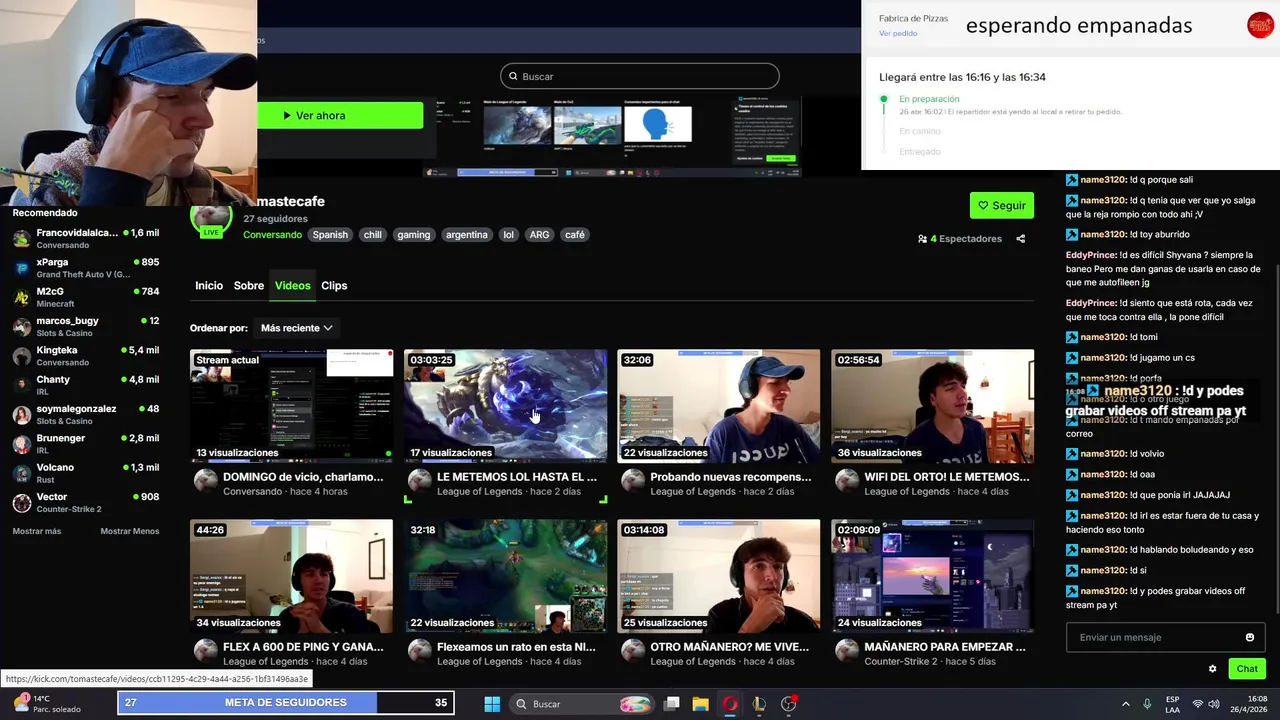1280x720 pixels.
Task: Click channel avatar beside DOMINGO de vicio video
Action: pyautogui.click(x=204, y=482)
